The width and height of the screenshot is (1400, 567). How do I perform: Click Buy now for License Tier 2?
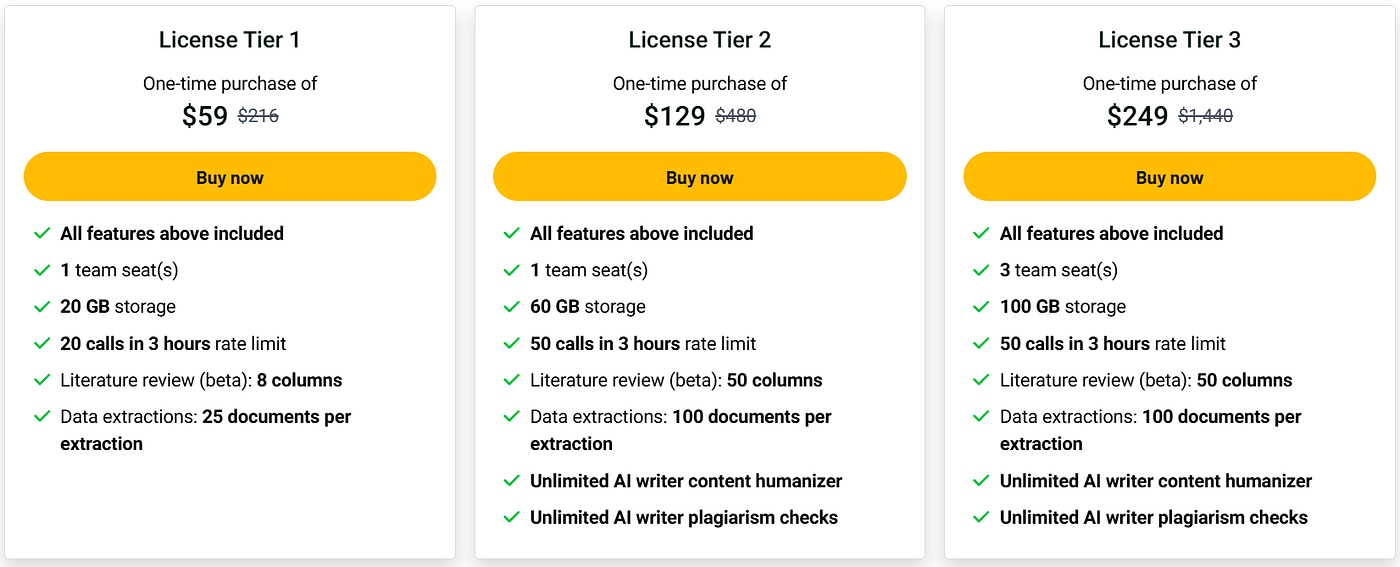click(700, 177)
